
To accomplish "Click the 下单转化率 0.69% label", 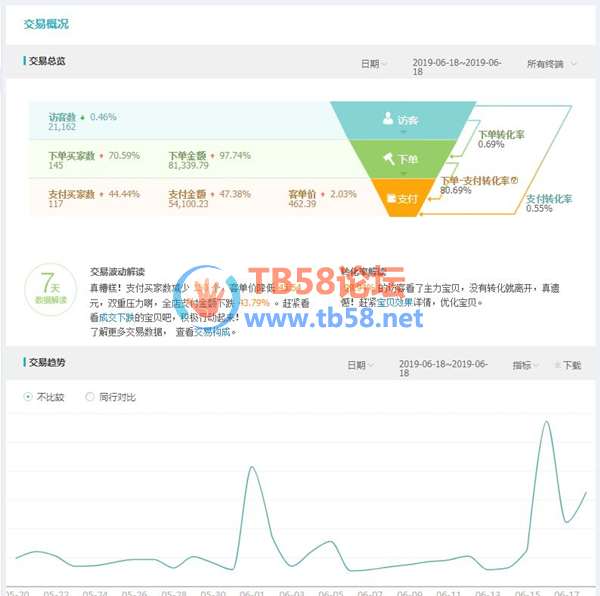I will point(501,139).
